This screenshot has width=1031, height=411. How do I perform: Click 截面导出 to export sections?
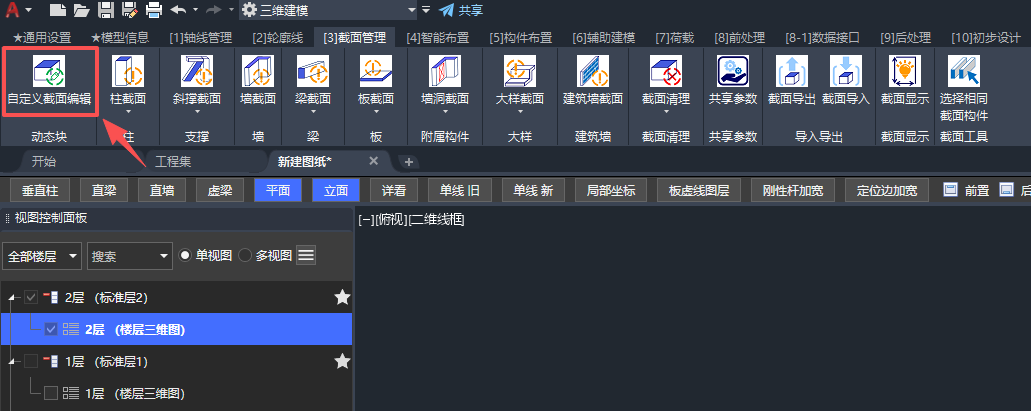(792, 80)
